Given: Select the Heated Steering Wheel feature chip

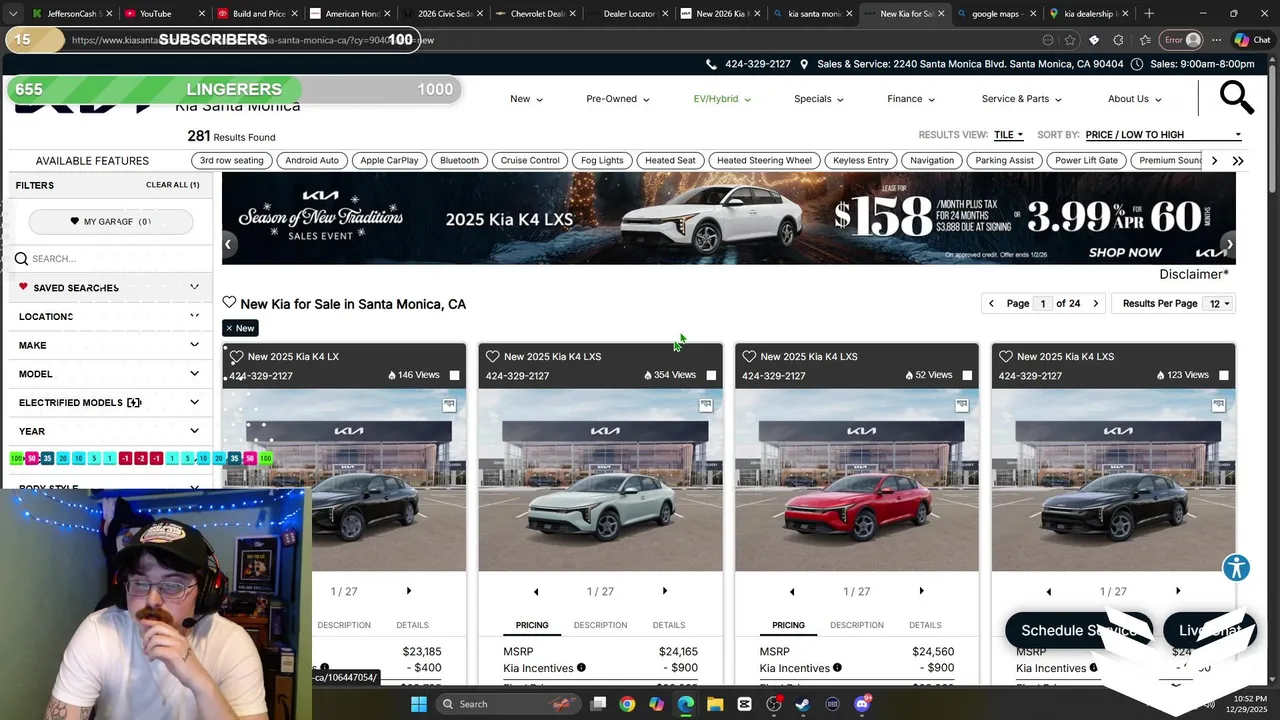Looking at the screenshot, I should (x=764, y=160).
